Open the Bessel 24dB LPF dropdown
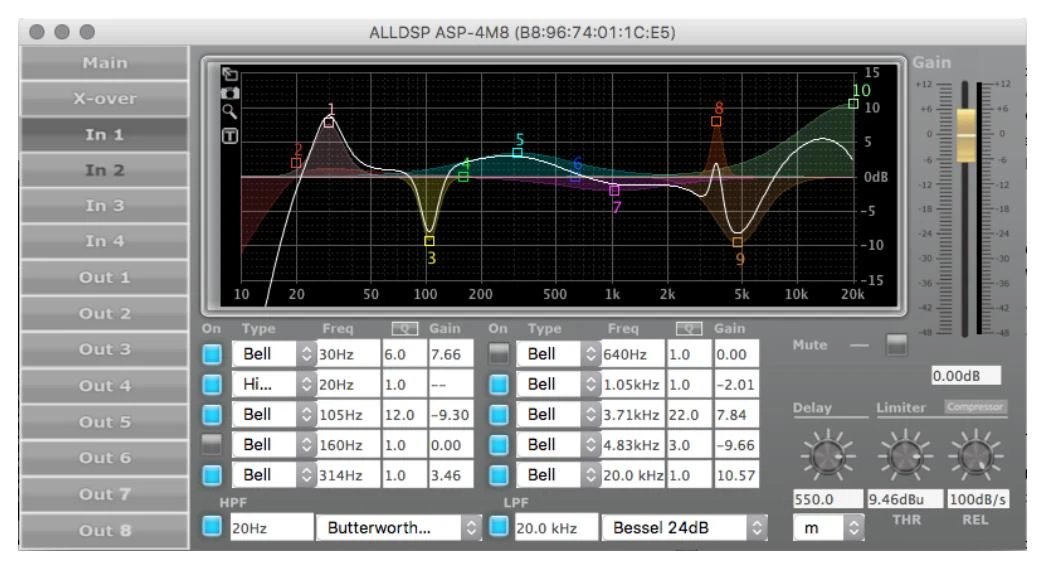This screenshot has width=1044, height=570. [x=684, y=528]
